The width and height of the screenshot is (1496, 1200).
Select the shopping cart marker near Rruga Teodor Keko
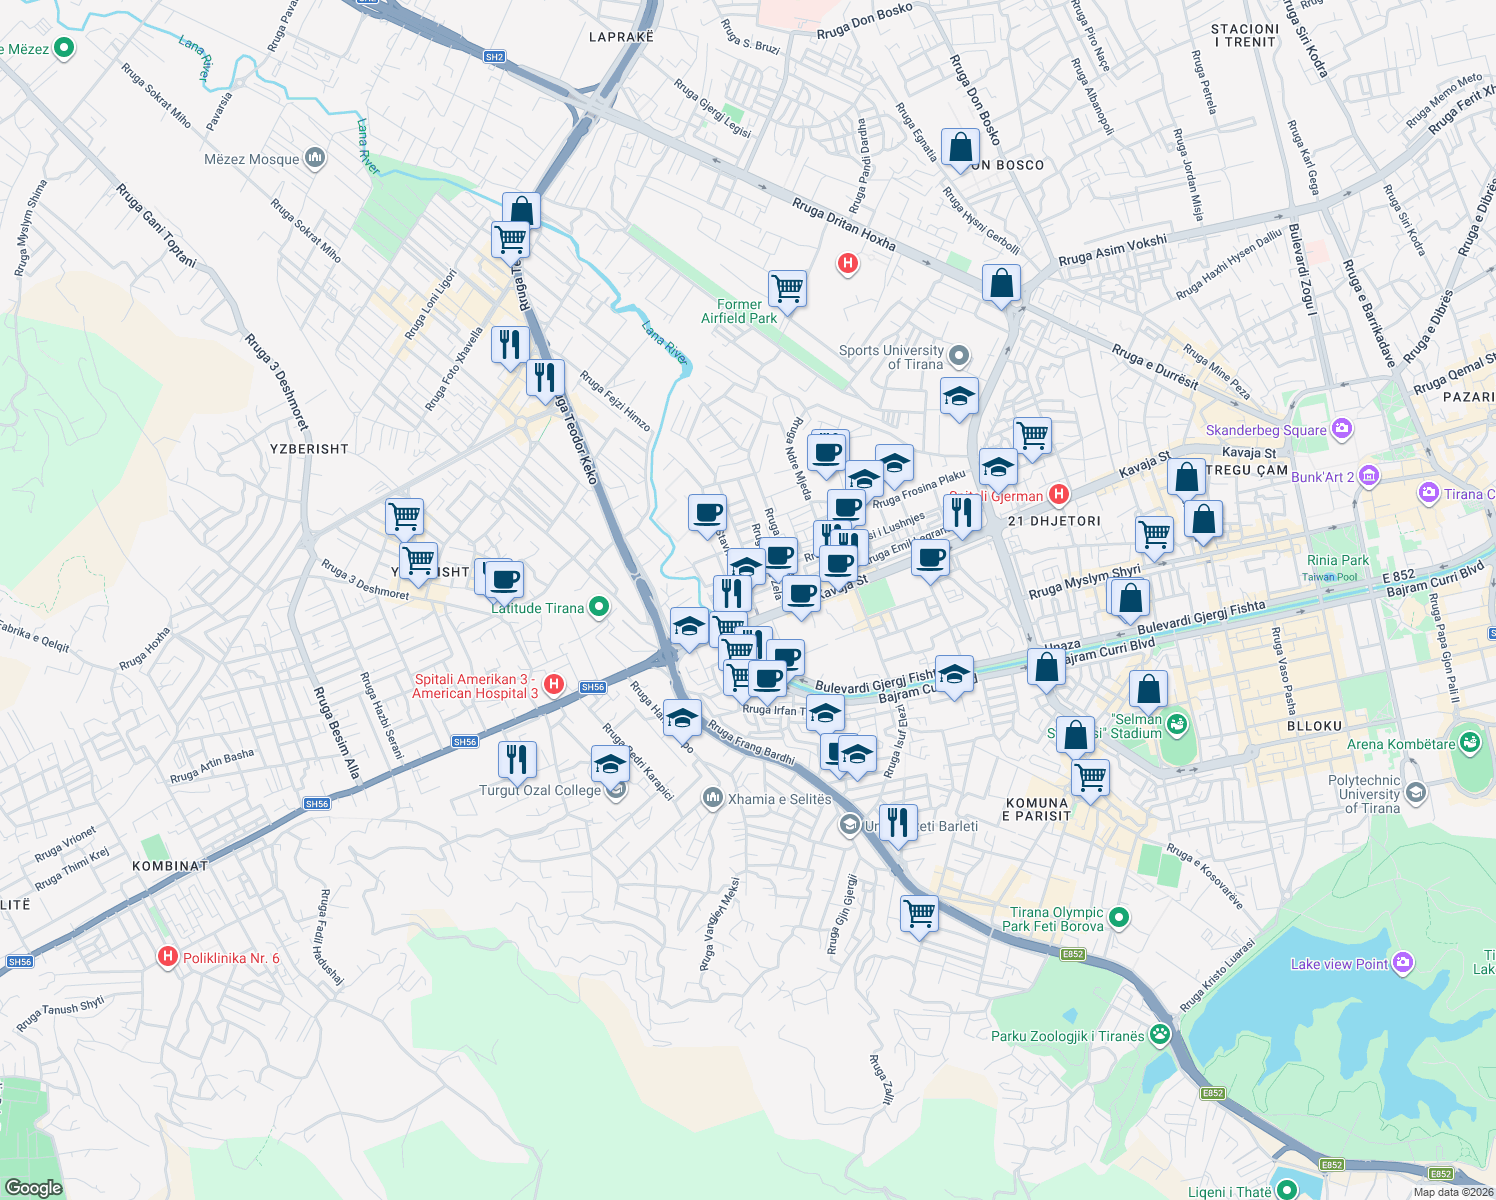point(511,240)
